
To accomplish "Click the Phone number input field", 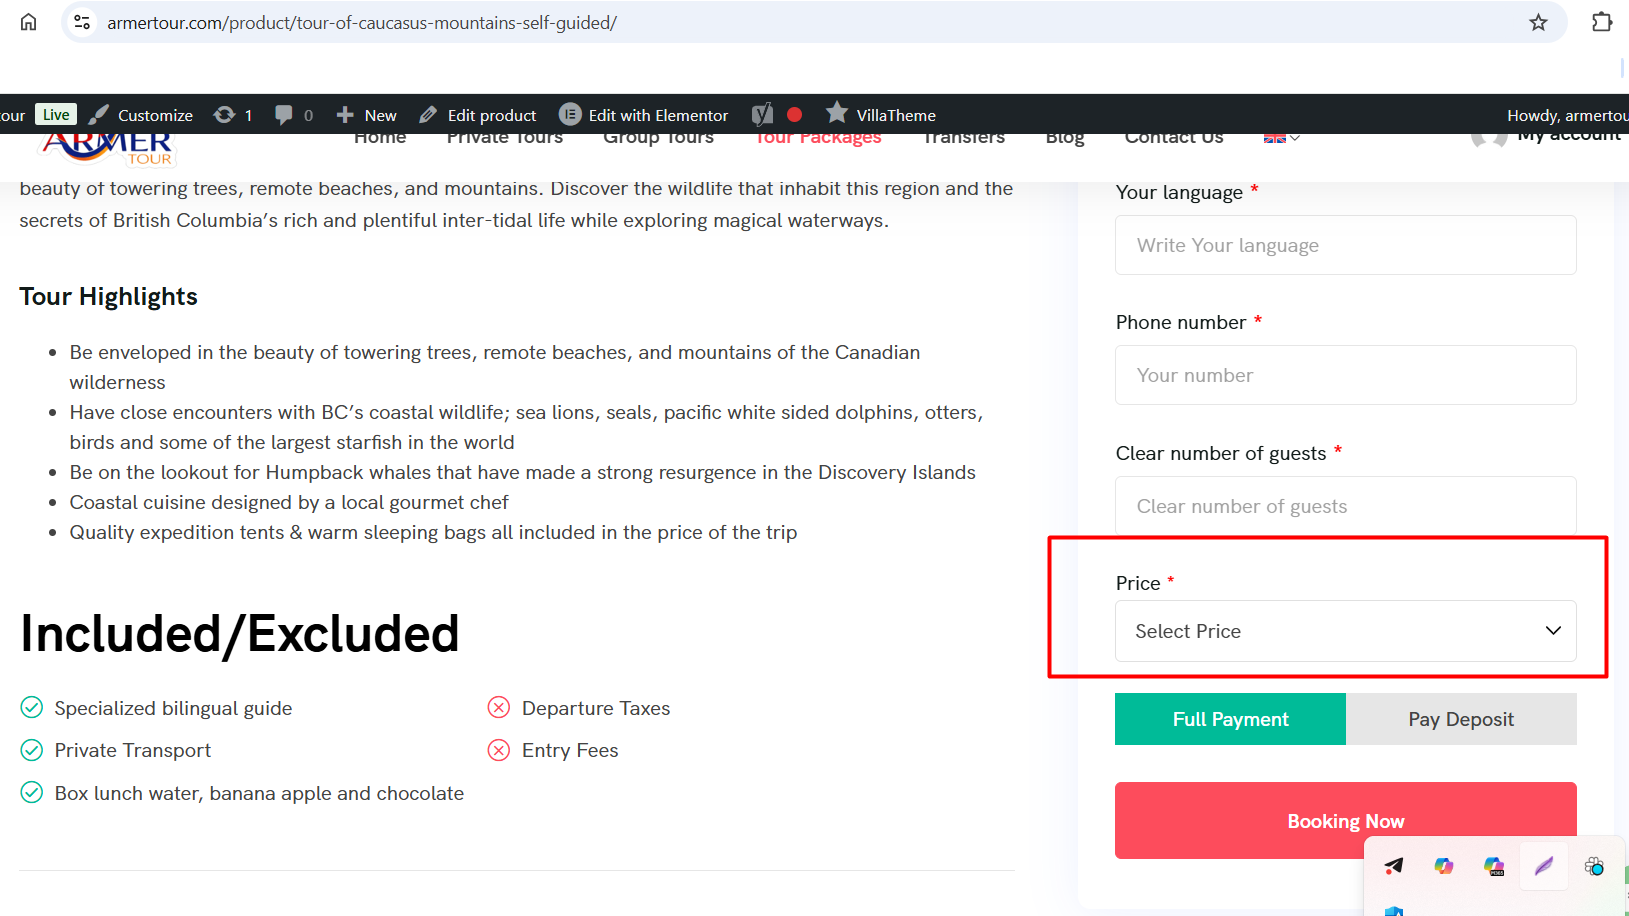I will [1345, 375].
